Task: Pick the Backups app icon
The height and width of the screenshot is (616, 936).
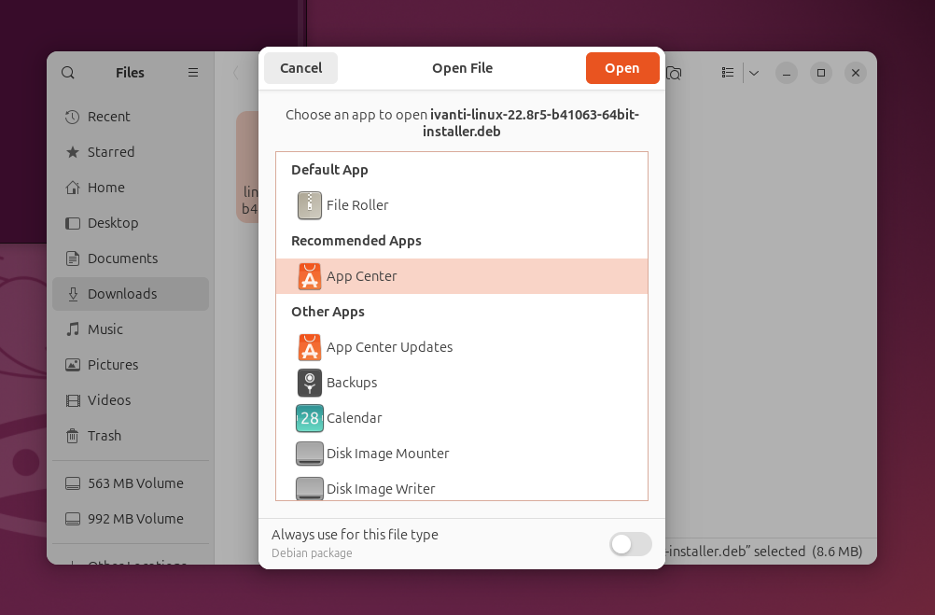Action: [309, 382]
